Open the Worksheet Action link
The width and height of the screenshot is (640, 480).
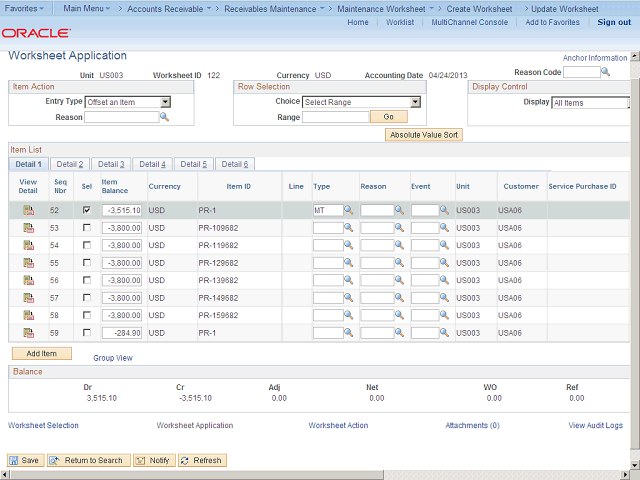click(338, 426)
